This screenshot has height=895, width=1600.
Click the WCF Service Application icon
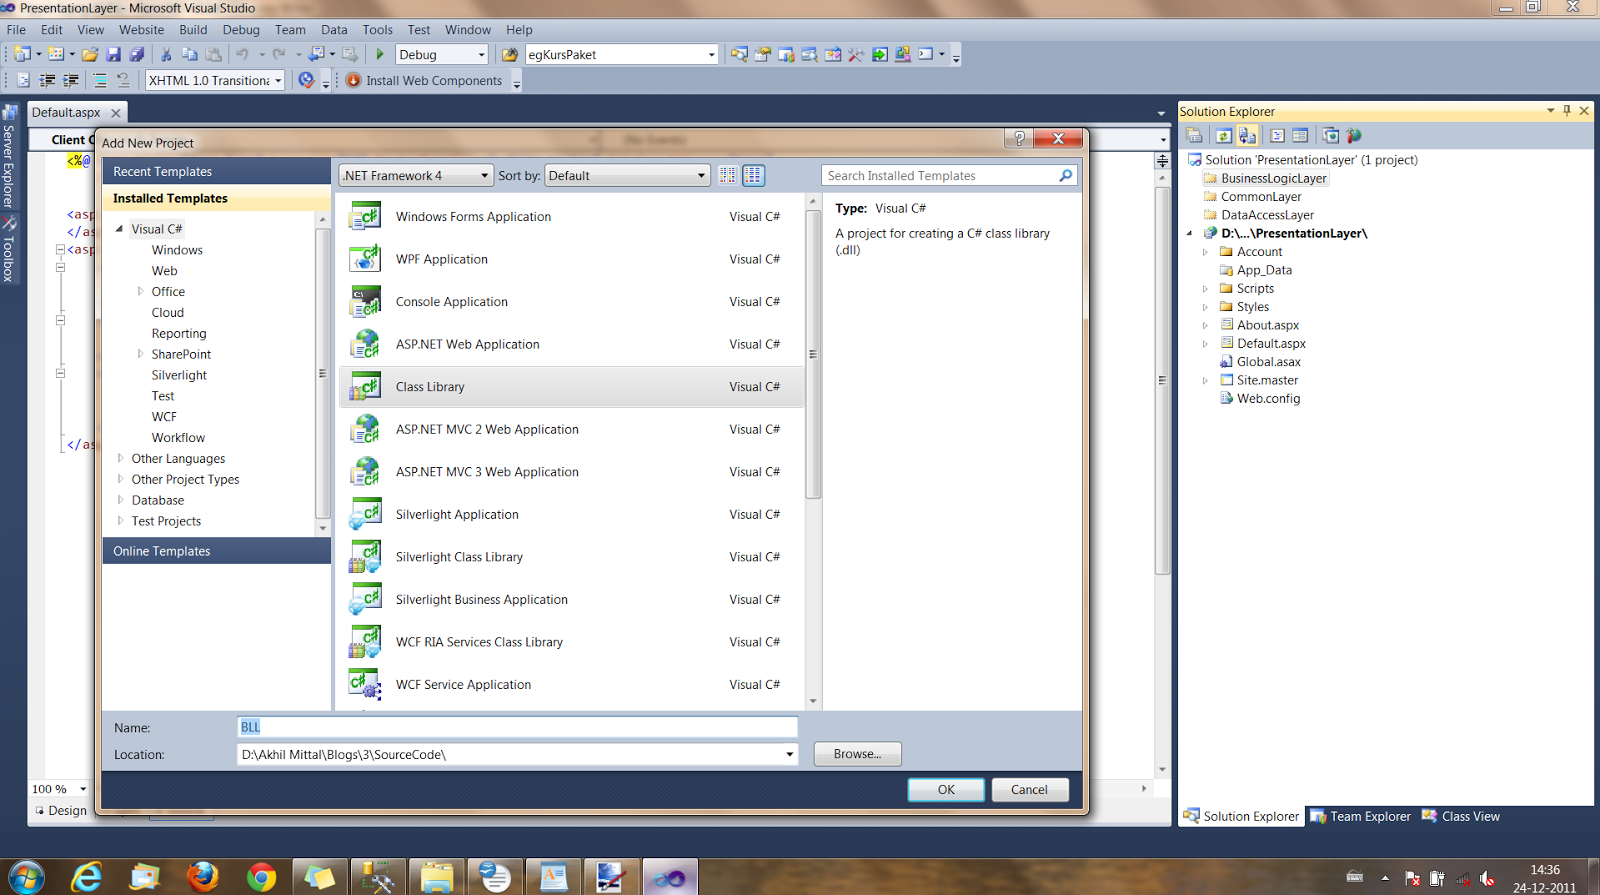[365, 685]
